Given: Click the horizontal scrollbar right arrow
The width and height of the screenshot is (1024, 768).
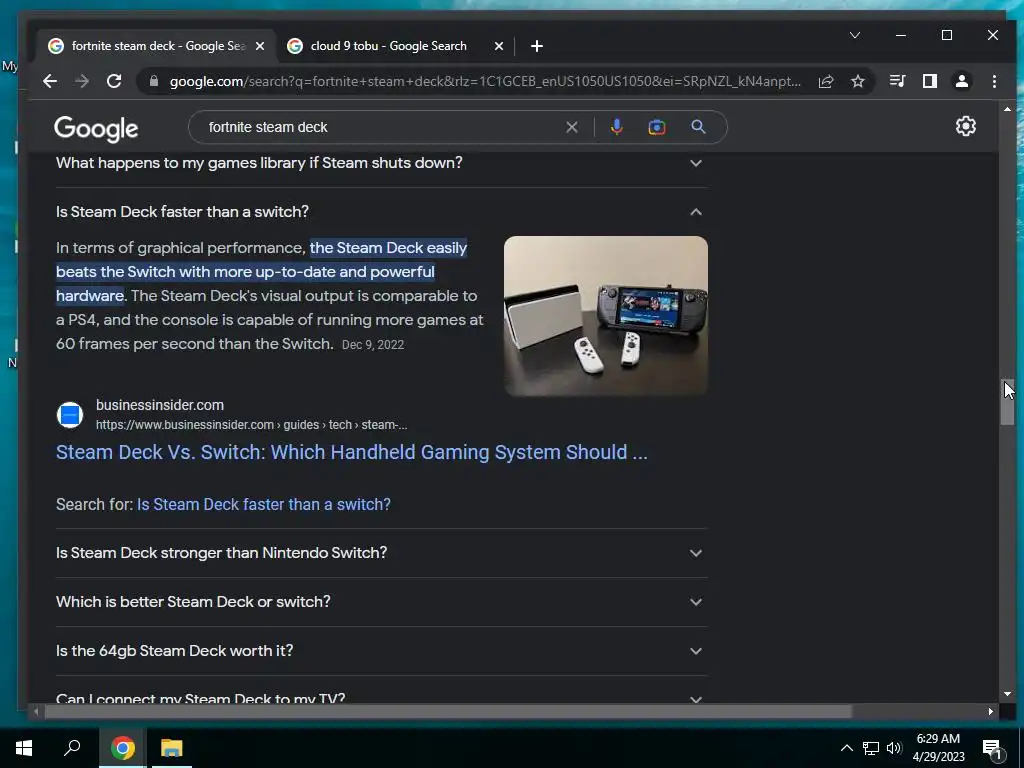Looking at the screenshot, I should point(991,711).
